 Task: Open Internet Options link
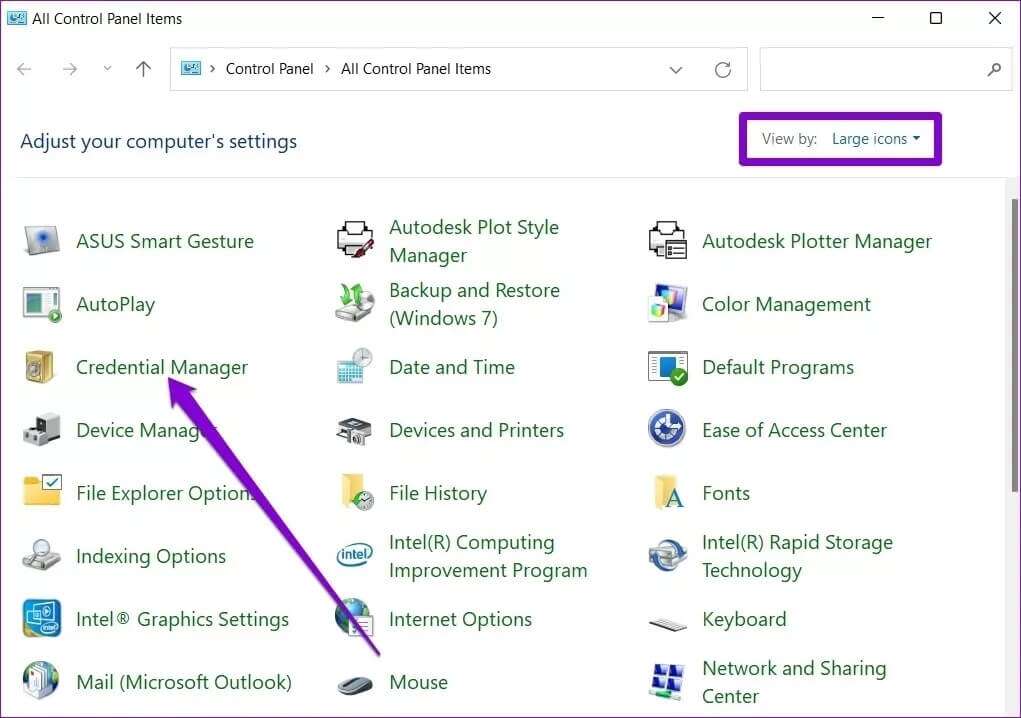pyautogui.click(x=460, y=619)
